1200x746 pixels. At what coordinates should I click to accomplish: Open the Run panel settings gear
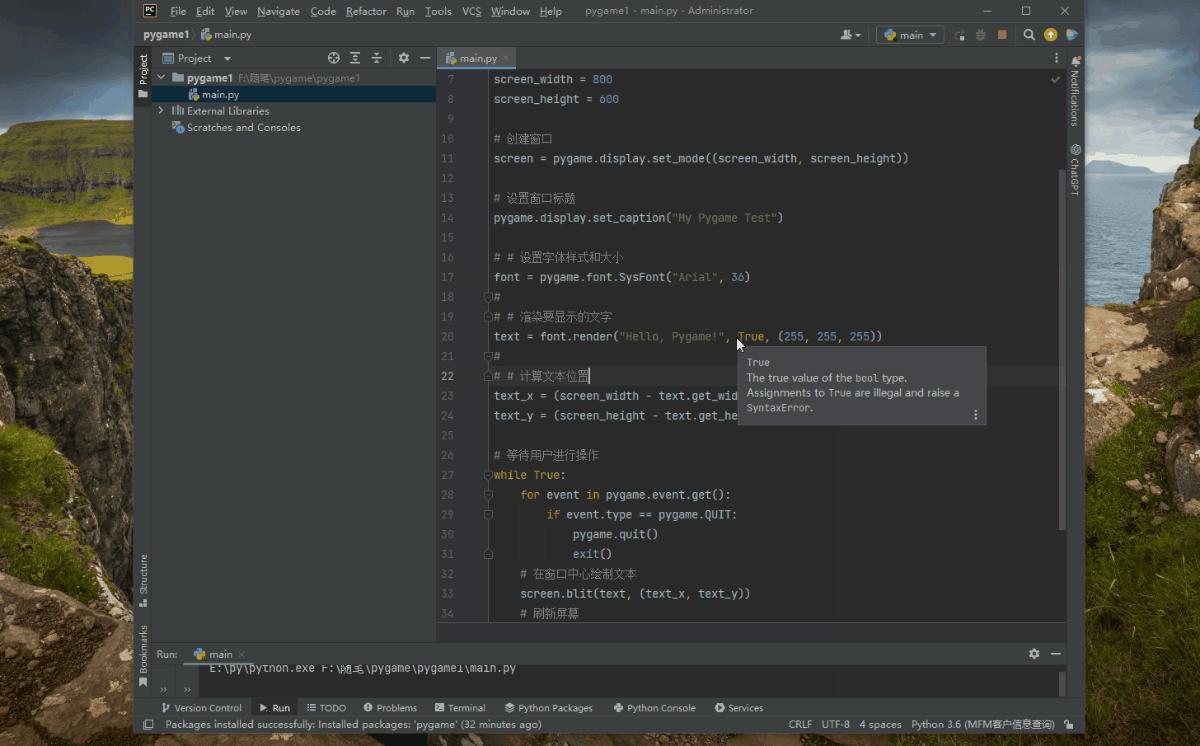coord(1034,654)
